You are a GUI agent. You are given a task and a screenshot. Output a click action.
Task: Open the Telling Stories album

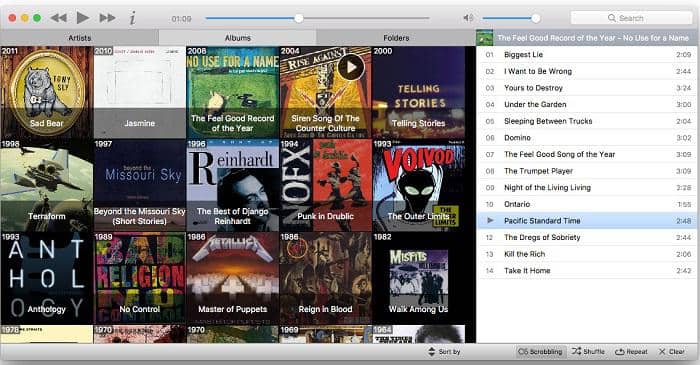pyautogui.click(x=418, y=92)
